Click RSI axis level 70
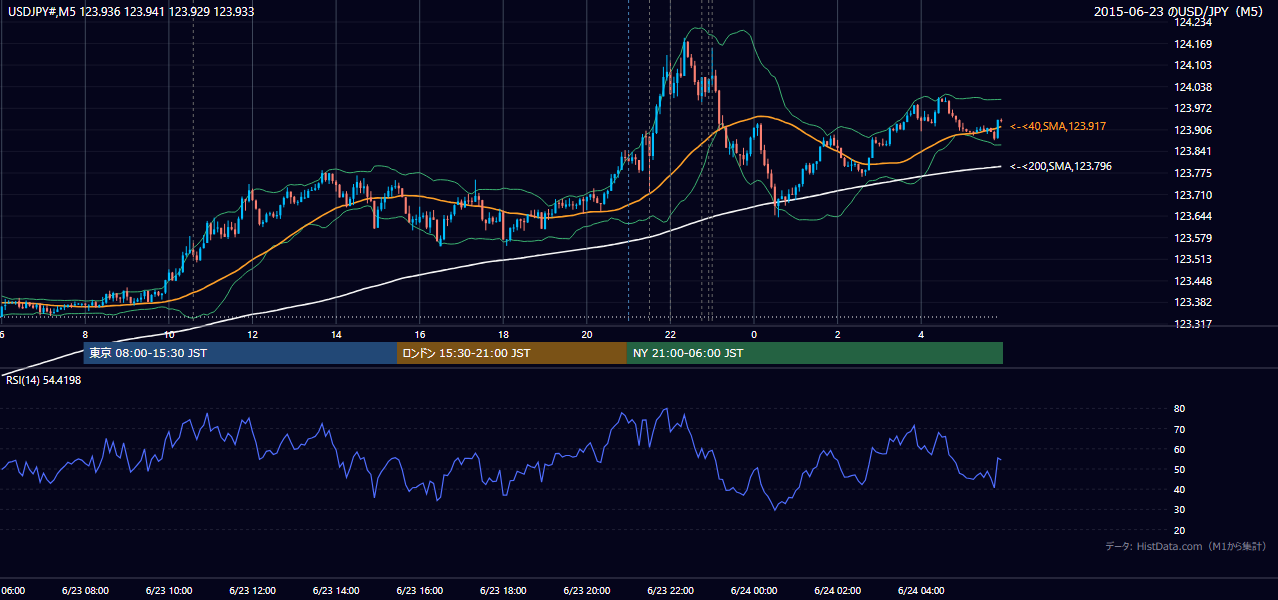 coord(1179,429)
